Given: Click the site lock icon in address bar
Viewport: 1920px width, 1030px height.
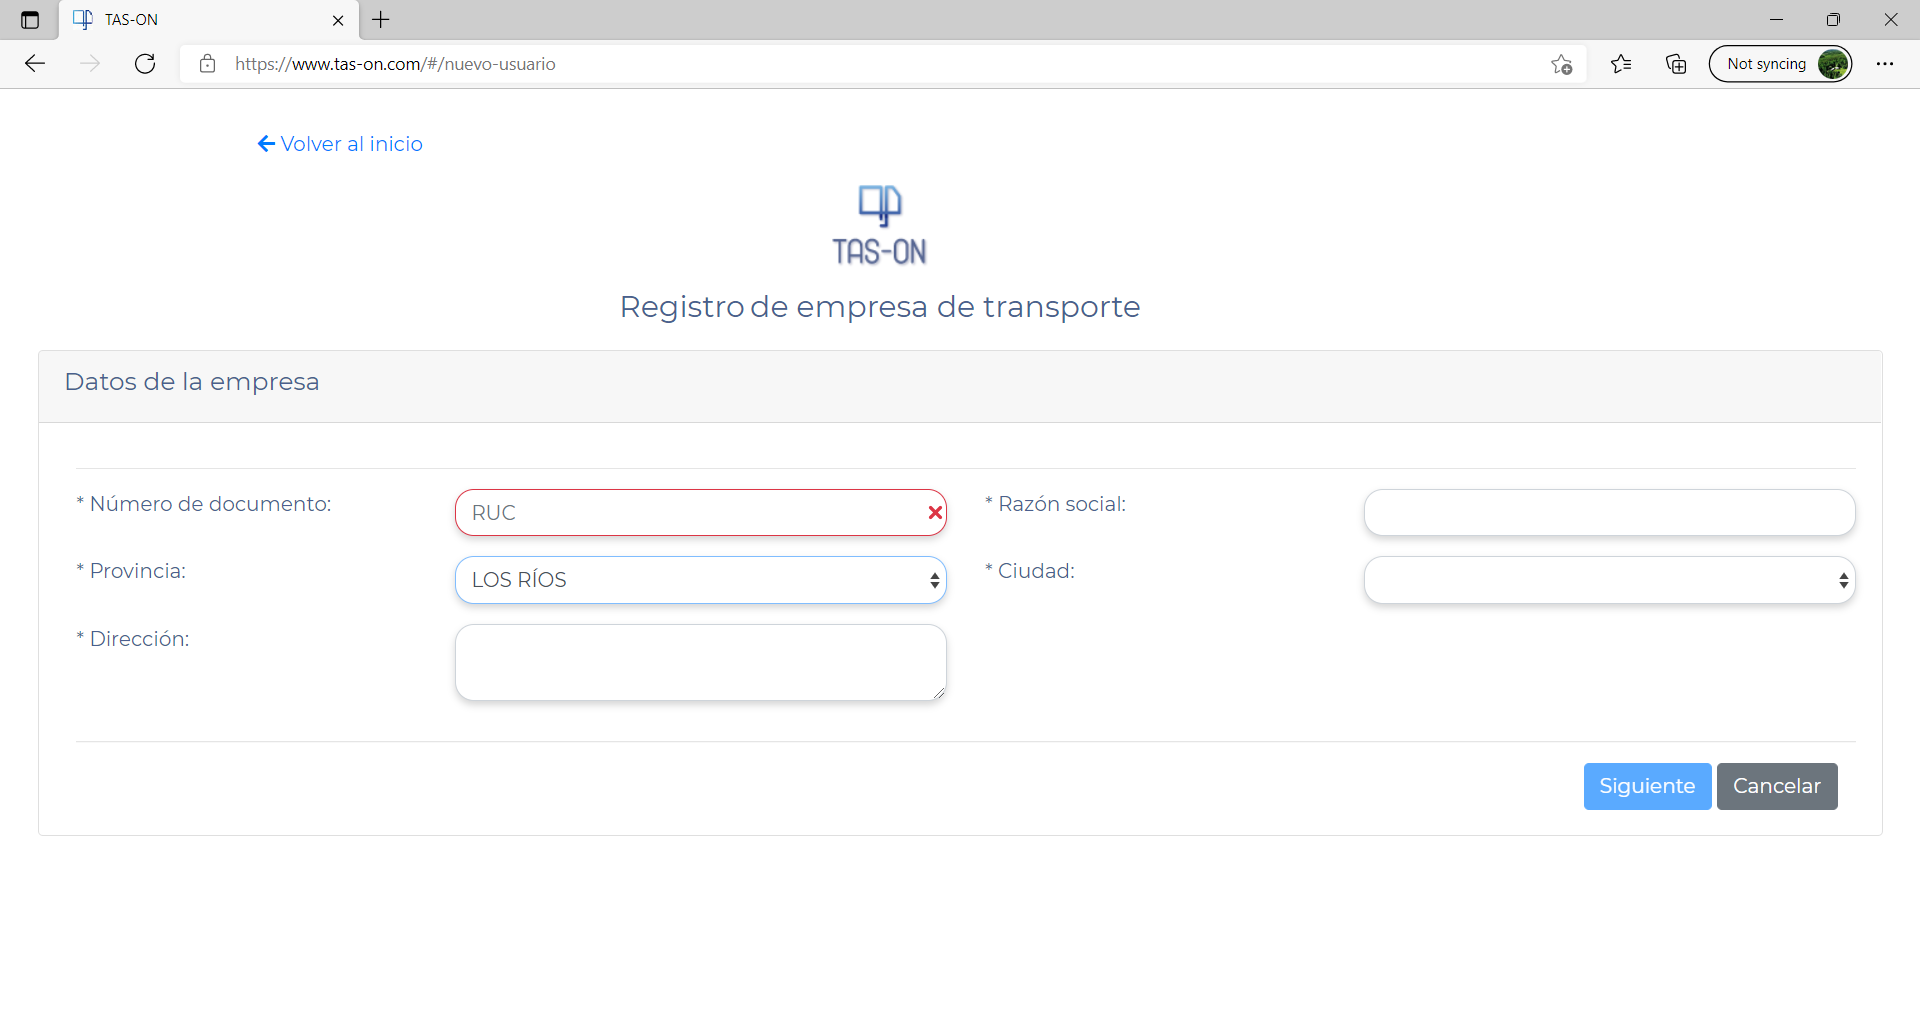Looking at the screenshot, I should point(207,64).
